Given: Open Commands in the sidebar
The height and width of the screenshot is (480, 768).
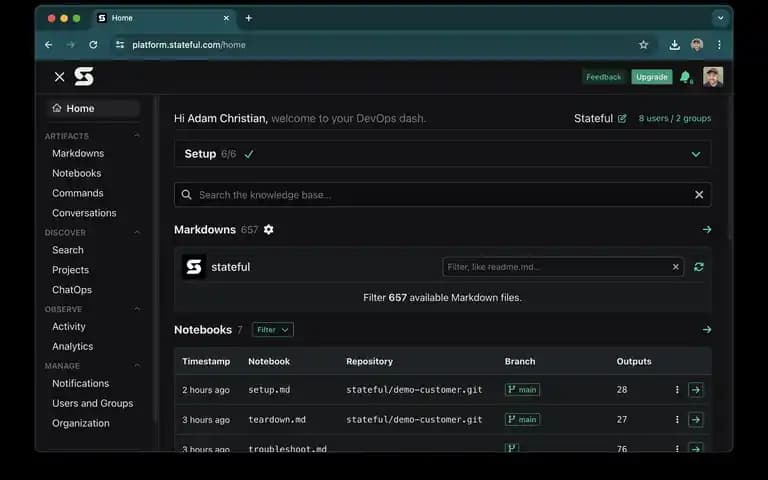Looking at the screenshot, I should coord(77,193).
